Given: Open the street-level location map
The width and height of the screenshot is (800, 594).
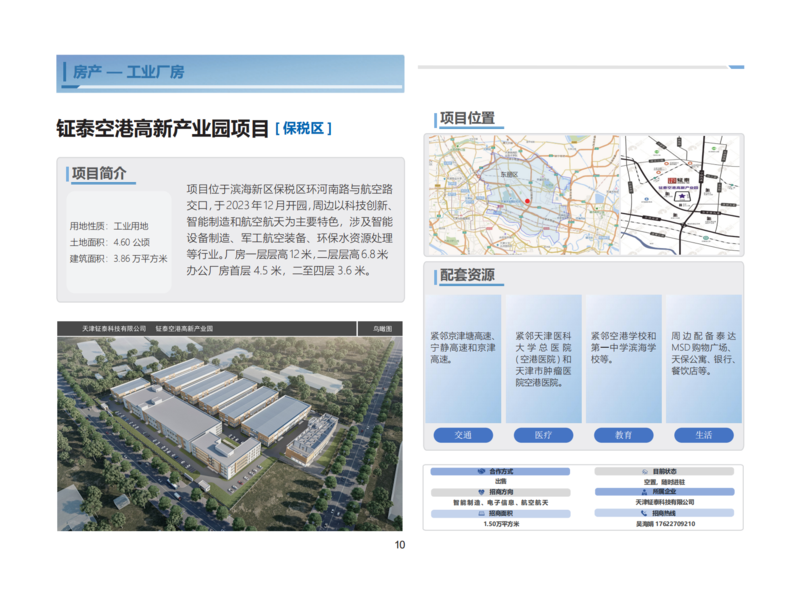Looking at the screenshot, I should pos(681,195).
